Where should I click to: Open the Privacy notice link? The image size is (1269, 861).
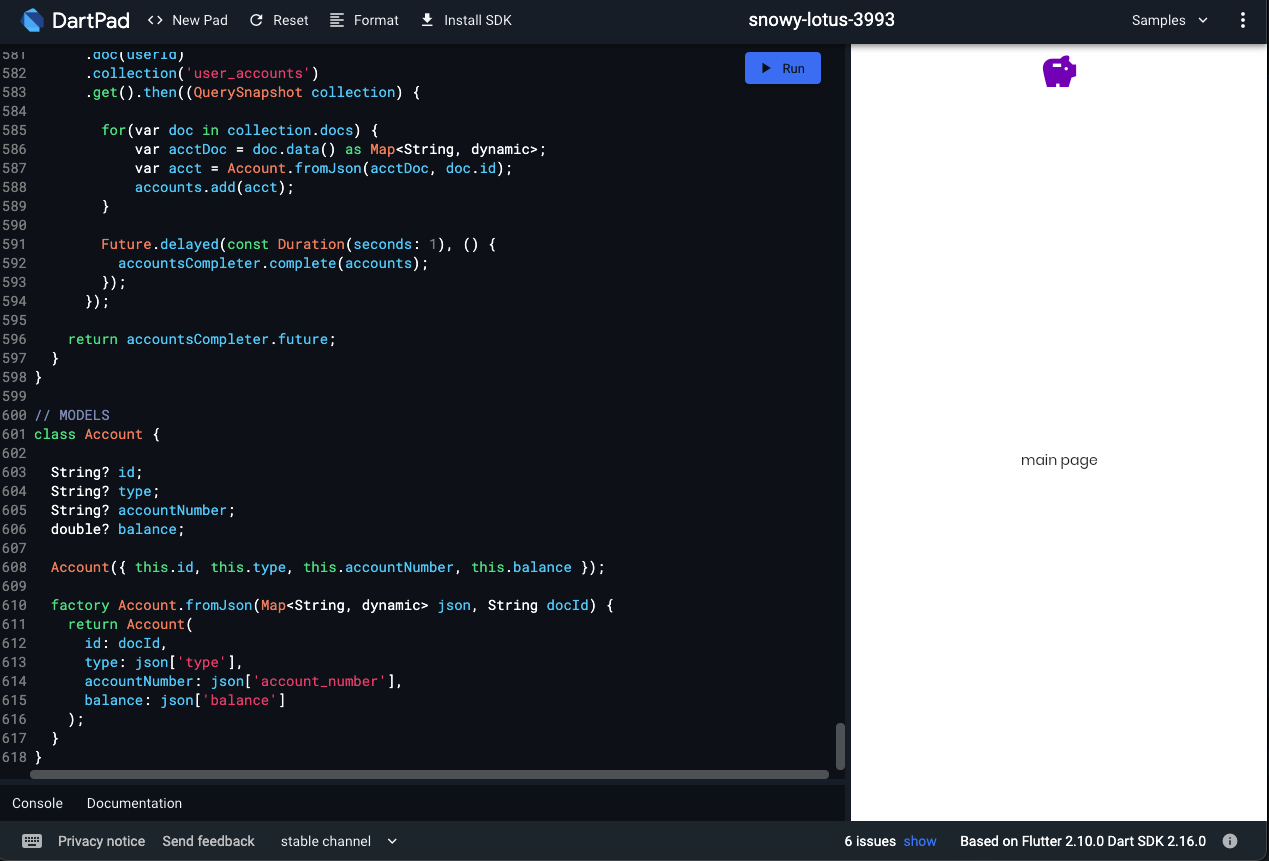[101, 841]
